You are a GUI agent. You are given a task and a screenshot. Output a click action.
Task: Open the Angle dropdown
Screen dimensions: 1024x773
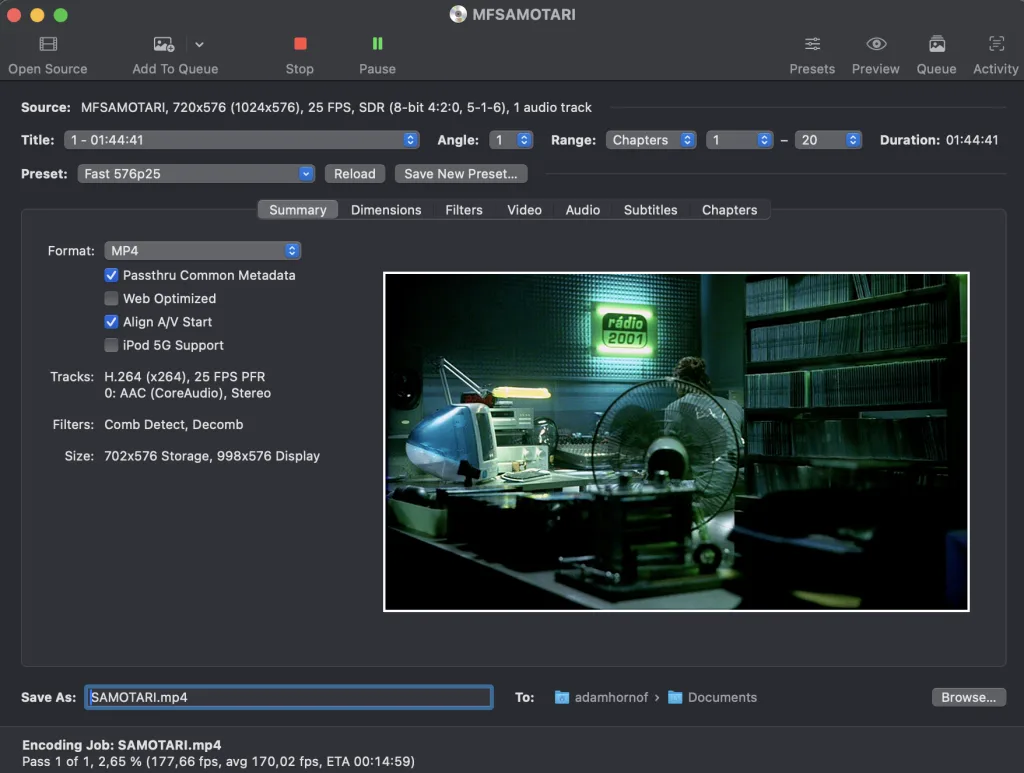(511, 140)
